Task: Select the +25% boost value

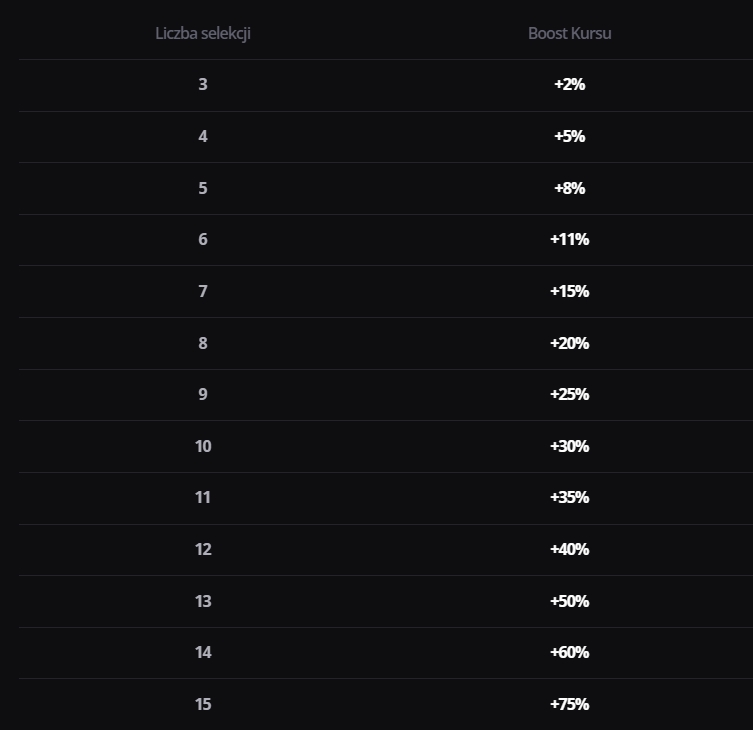Action: point(570,394)
